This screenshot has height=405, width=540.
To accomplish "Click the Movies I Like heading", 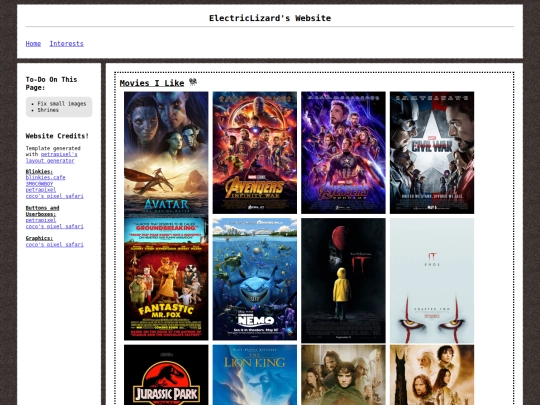I will coord(152,83).
